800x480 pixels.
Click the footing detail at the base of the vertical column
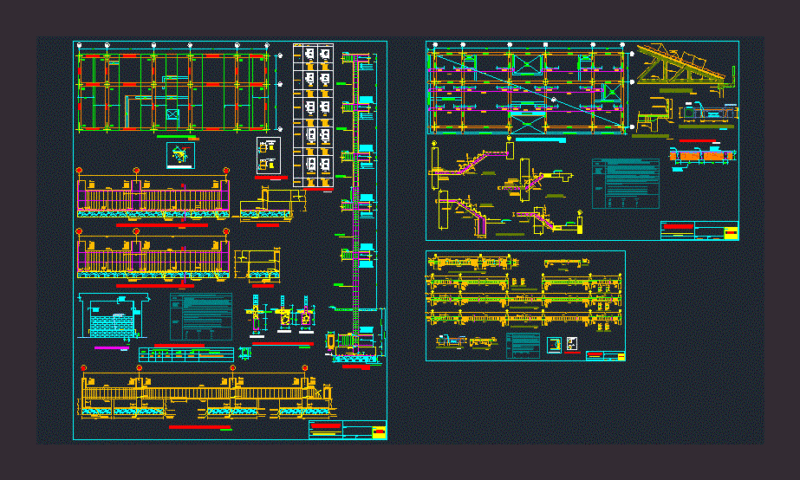click(x=355, y=347)
